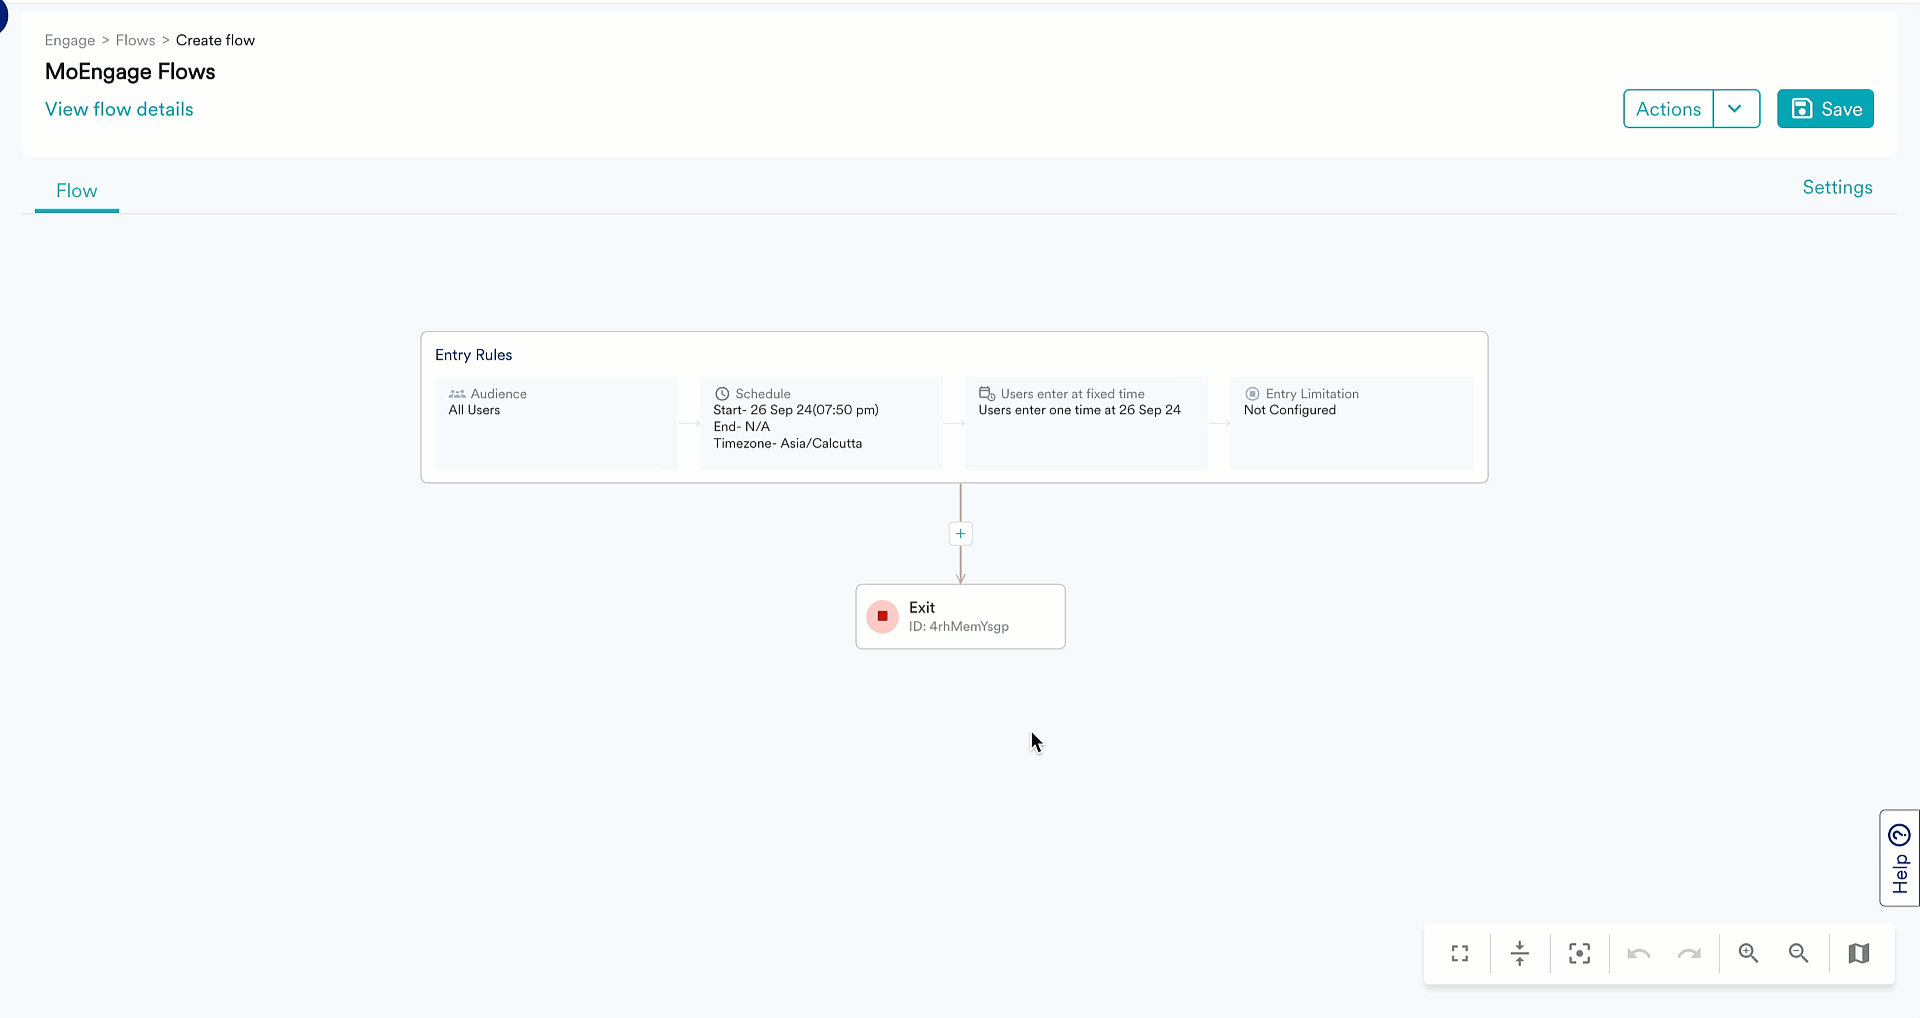Click the plus icon to add a flow step
The height and width of the screenshot is (1018, 1920).
(960, 534)
